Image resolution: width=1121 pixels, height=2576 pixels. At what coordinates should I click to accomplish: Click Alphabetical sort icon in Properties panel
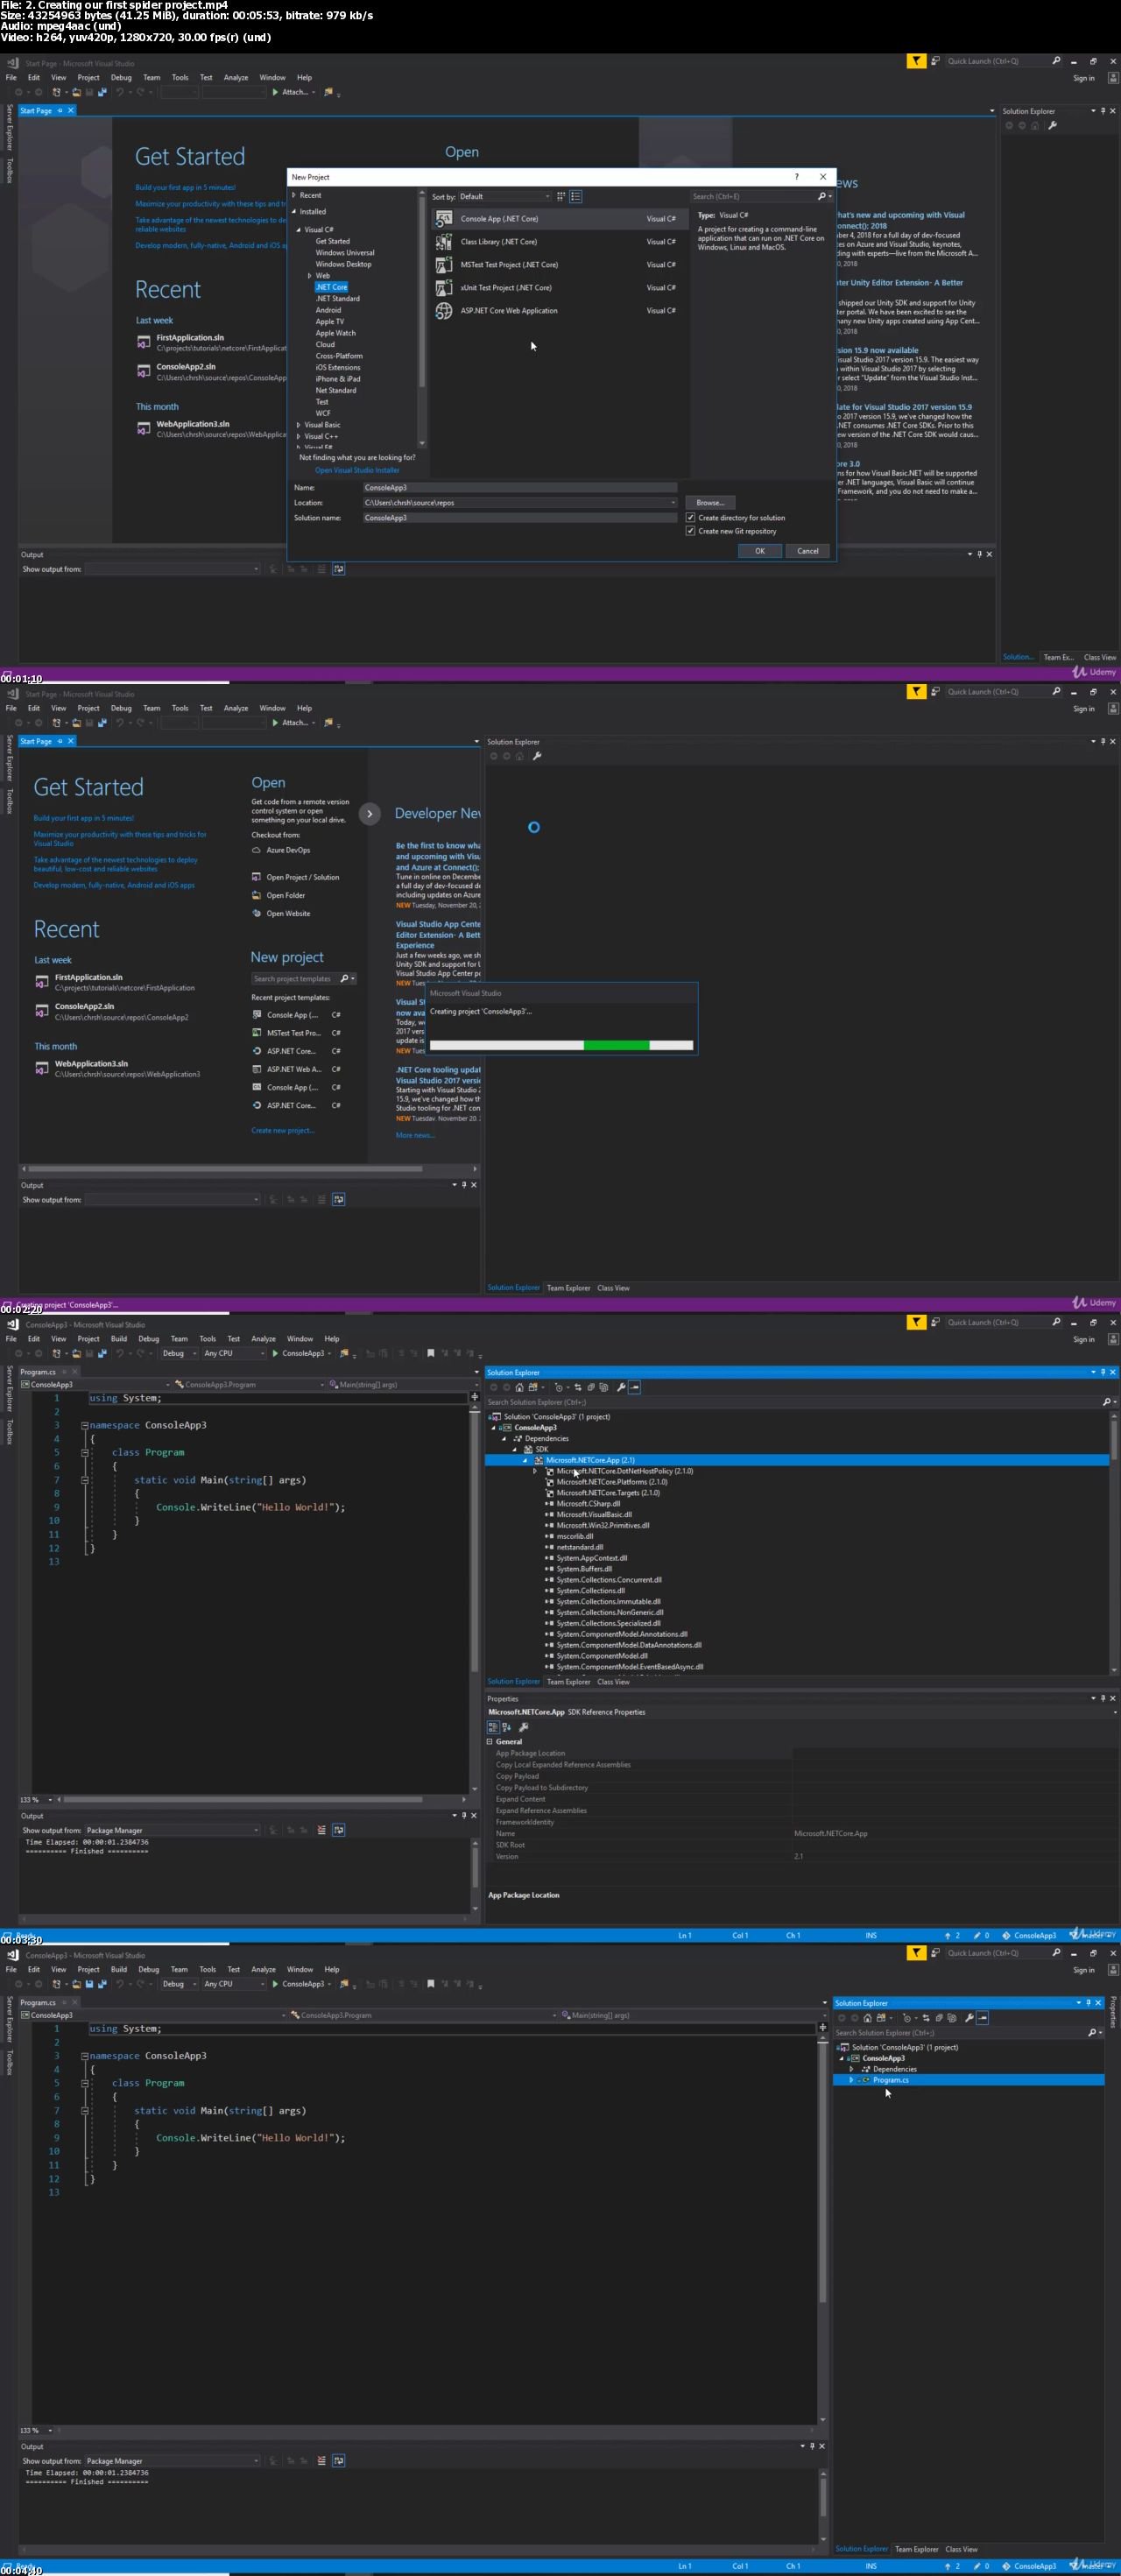click(x=506, y=1727)
